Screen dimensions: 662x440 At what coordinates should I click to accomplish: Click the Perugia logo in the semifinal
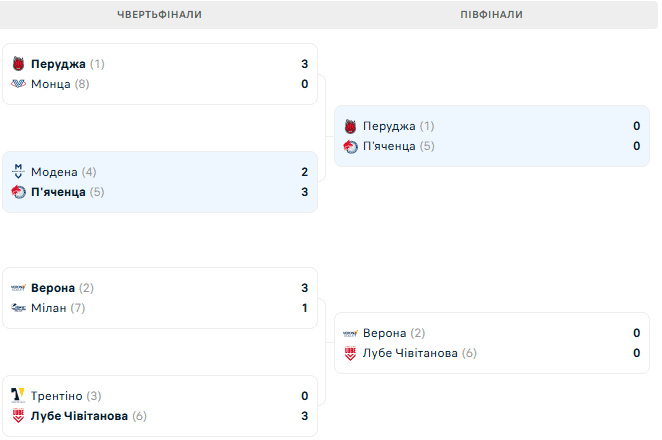tap(350, 126)
